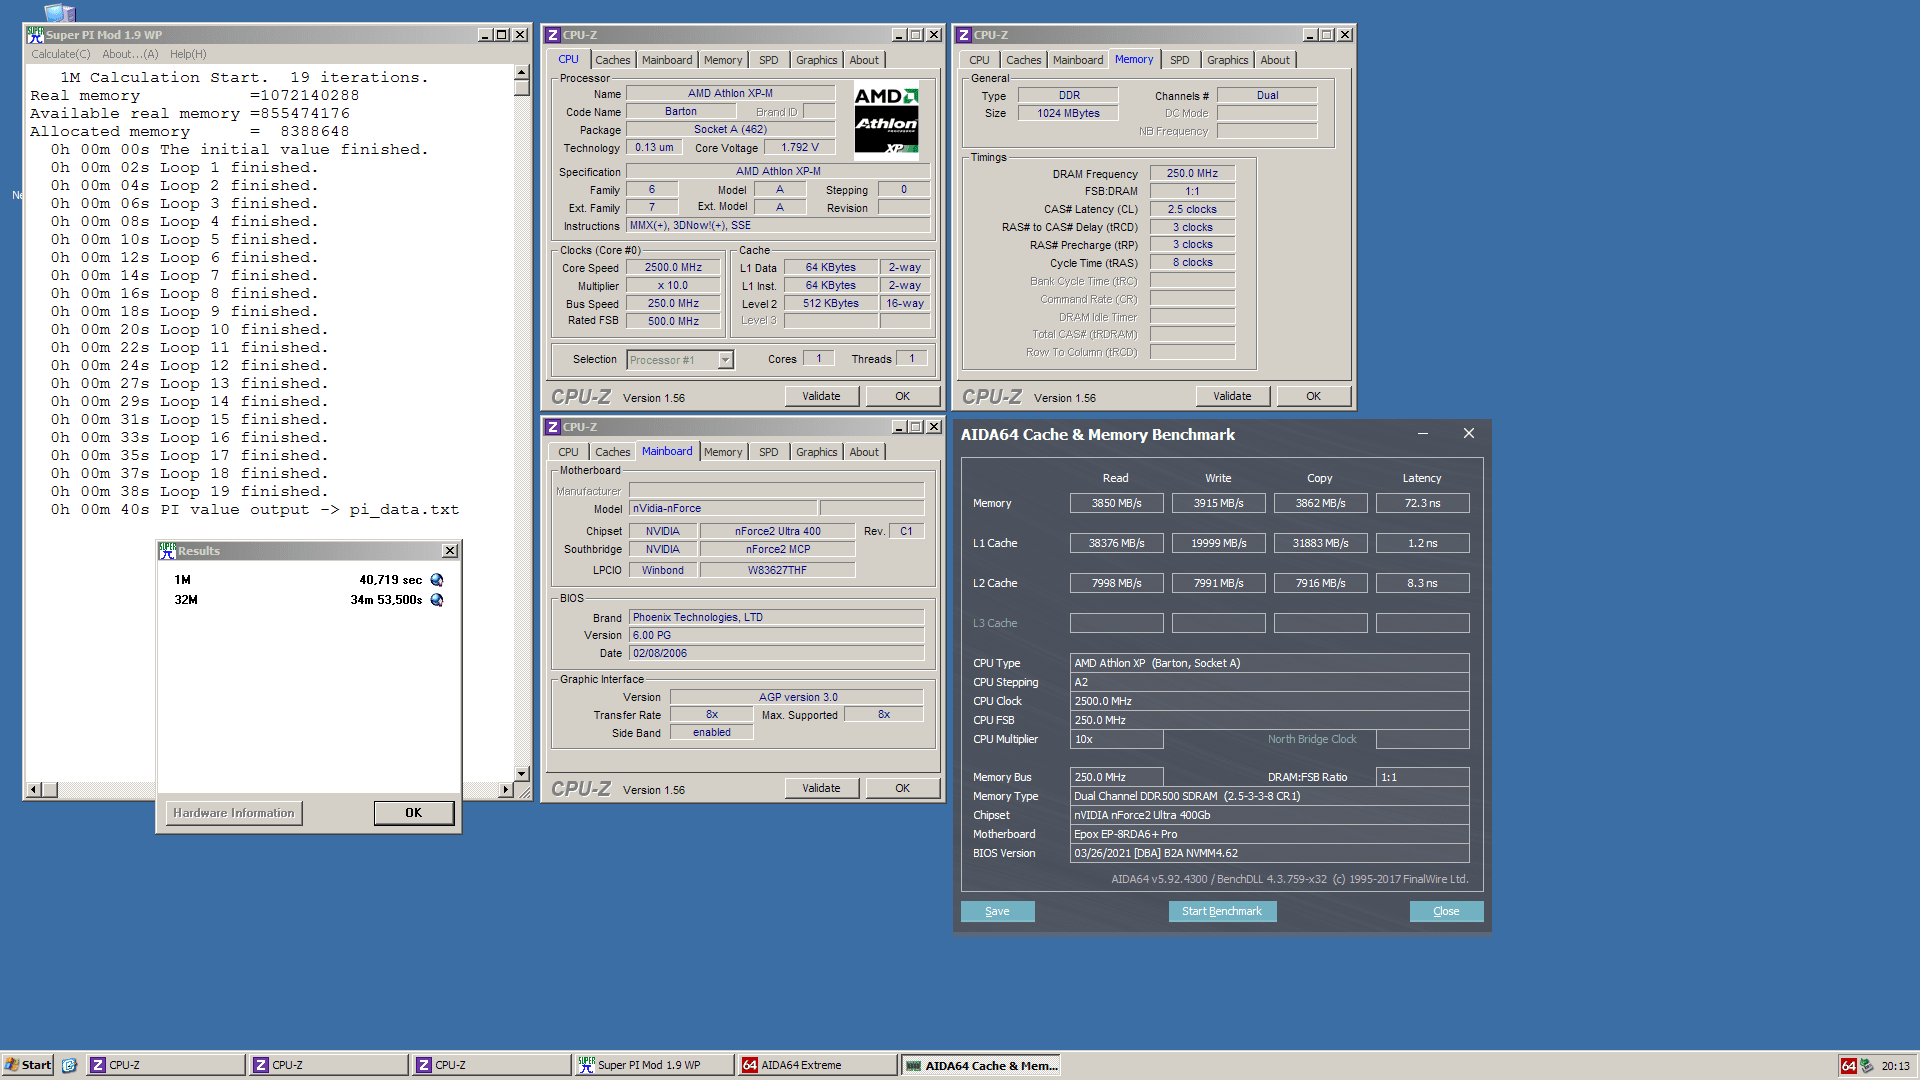Viewport: 1920px width, 1080px height.
Task: Click the Memory Read 3850 MB/s field
Action: point(1116,503)
